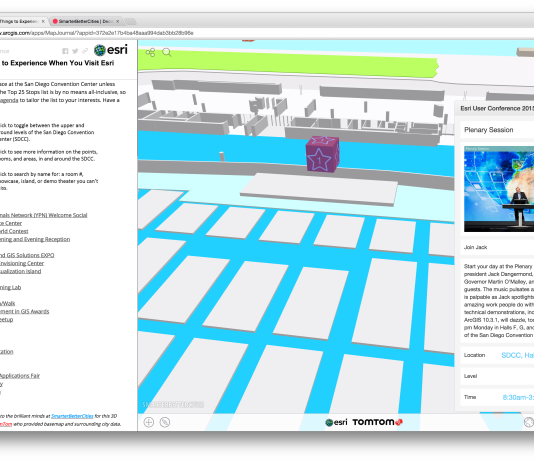Click the Plenary Session photo thumbnail

tap(499, 189)
